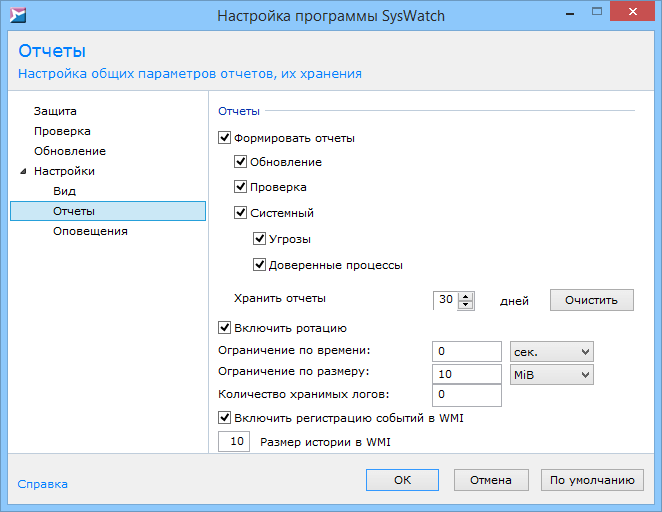
Task: Toggle Включить регистрацию событий в WMI
Action: (x=224, y=417)
